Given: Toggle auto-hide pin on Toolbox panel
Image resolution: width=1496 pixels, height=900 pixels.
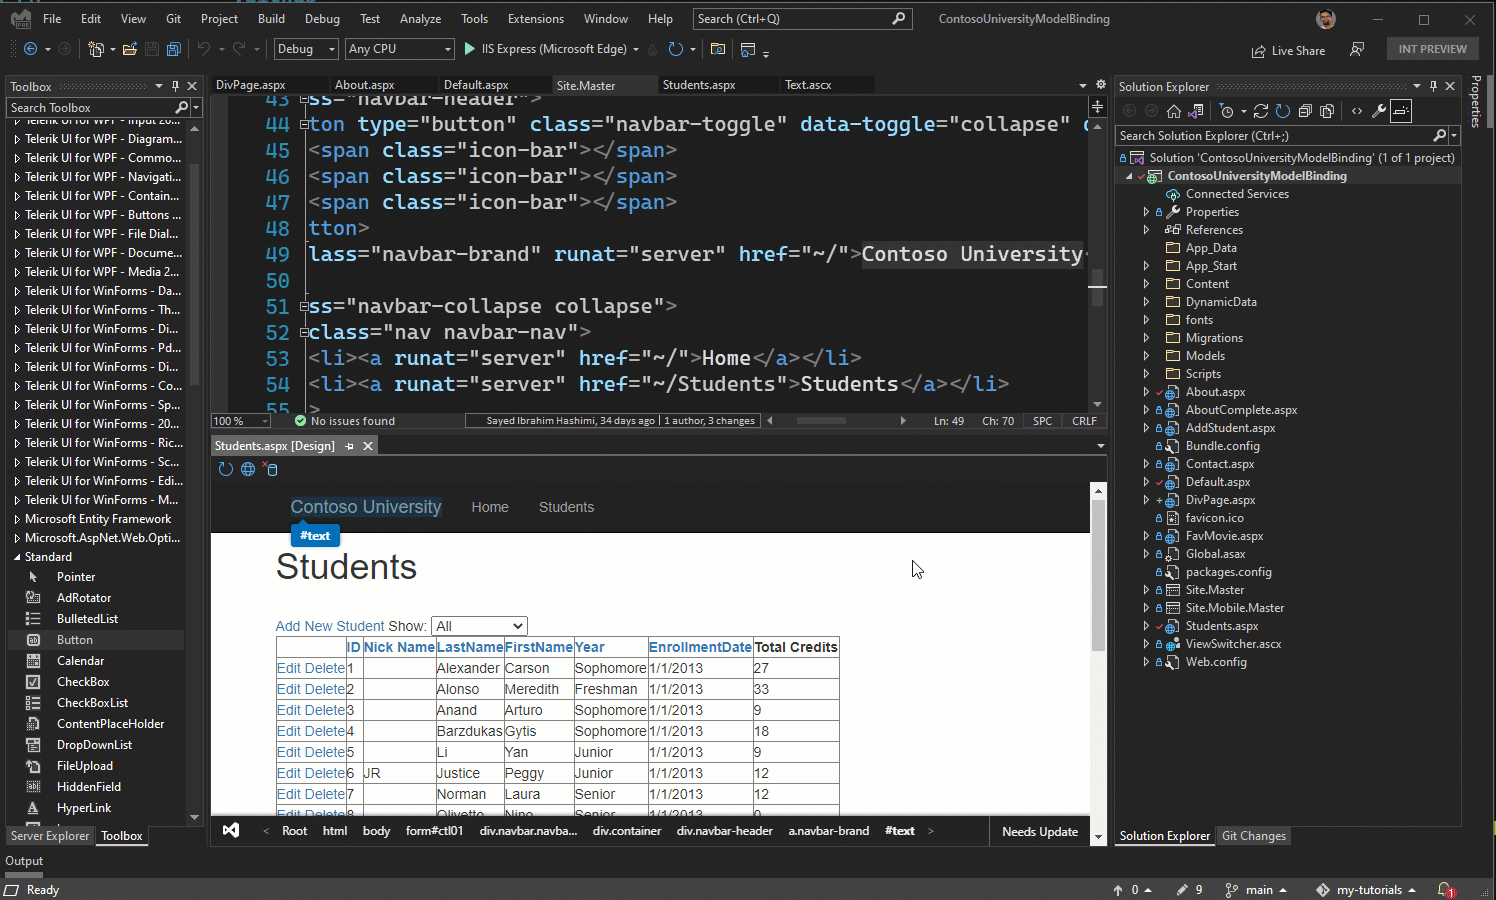Looking at the screenshot, I should pyautogui.click(x=175, y=86).
